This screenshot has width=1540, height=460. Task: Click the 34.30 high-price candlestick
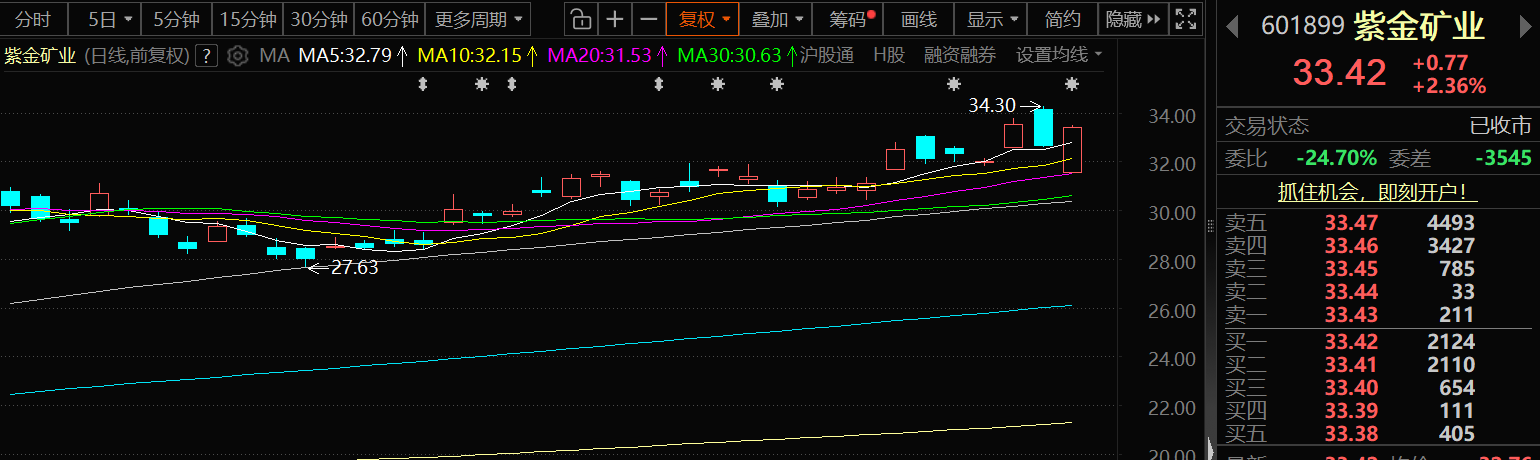click(x=1043, y=128)
